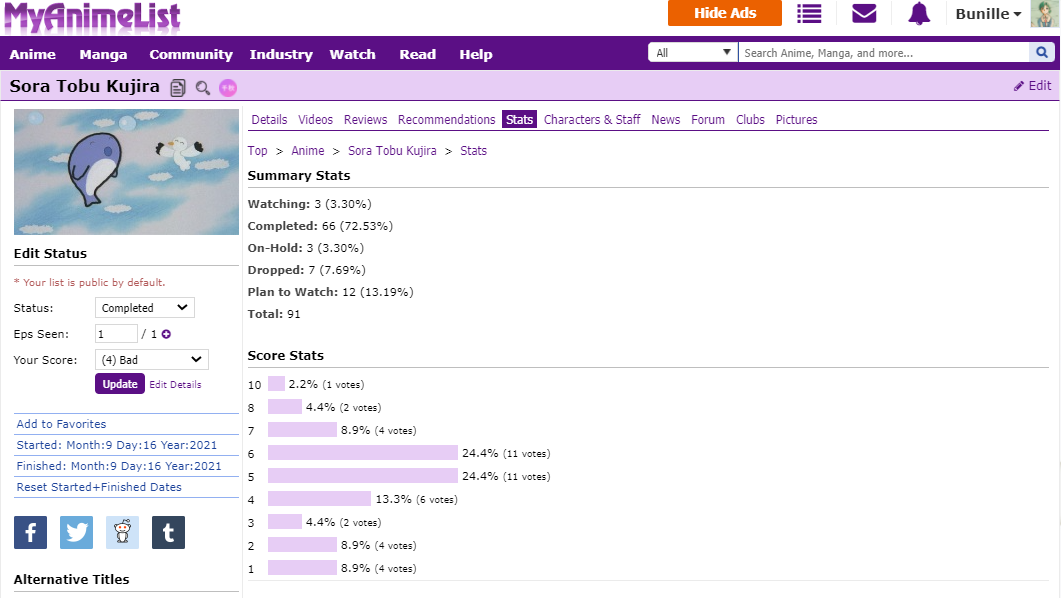Screen dimensions: 1061x598
Task: Open the Bunille user menu
Action: coord(988,14)
